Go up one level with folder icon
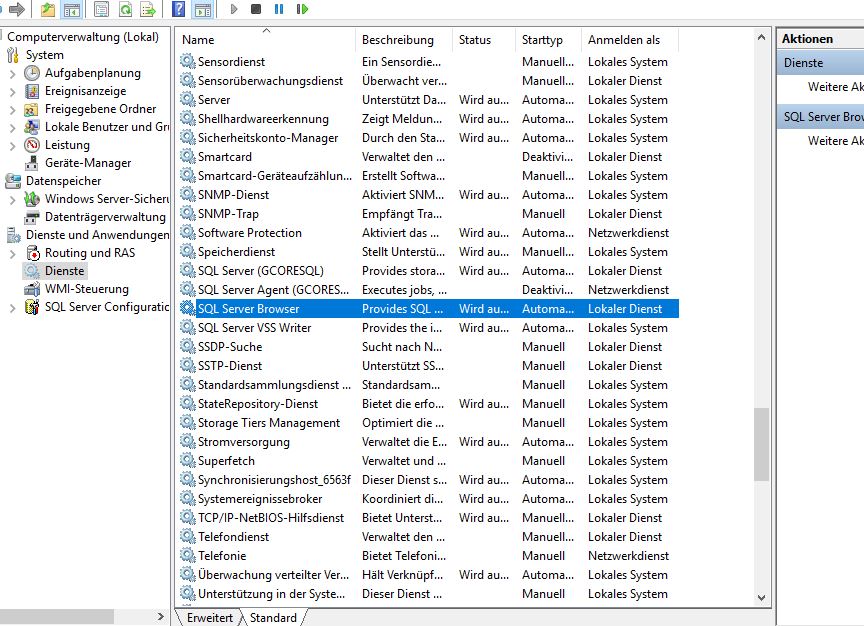This screenshot has width=864, height=626. coord(48,9)
